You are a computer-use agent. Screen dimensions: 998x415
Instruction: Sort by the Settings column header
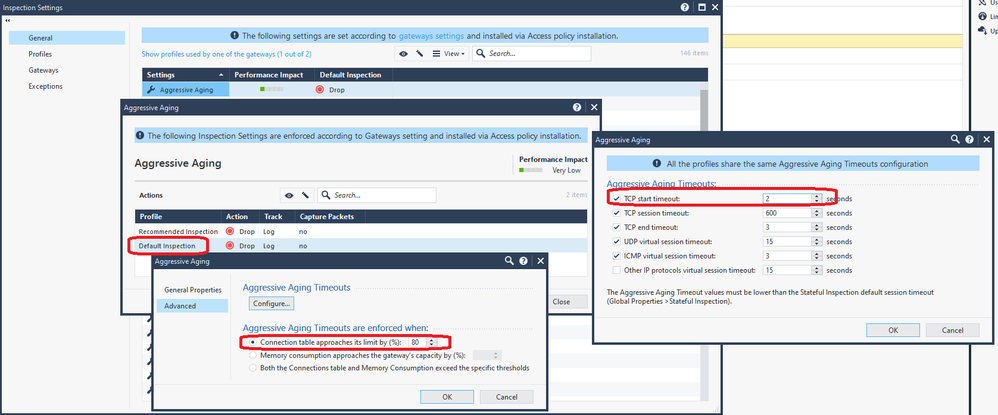pyautogui.click(x=185, y=75)
